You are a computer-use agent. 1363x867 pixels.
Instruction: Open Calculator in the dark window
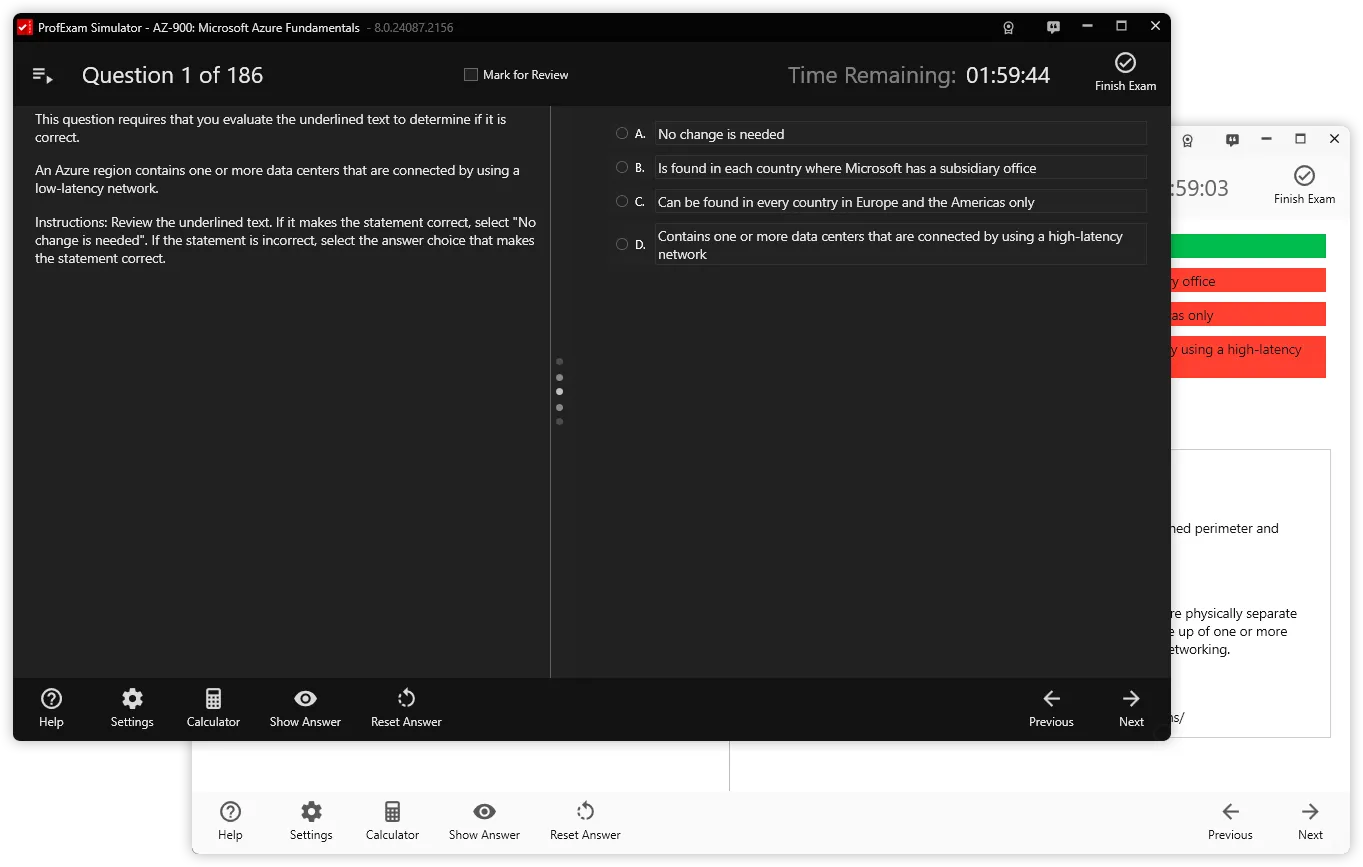[213, 708]
